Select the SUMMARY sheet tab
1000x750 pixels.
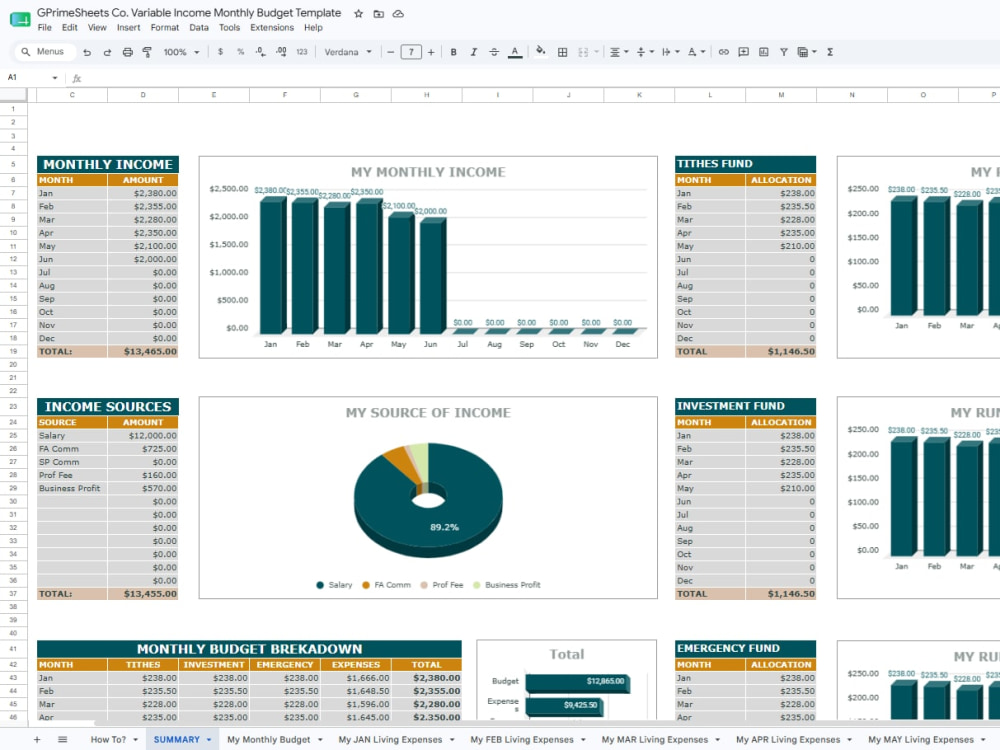(177, 739)
